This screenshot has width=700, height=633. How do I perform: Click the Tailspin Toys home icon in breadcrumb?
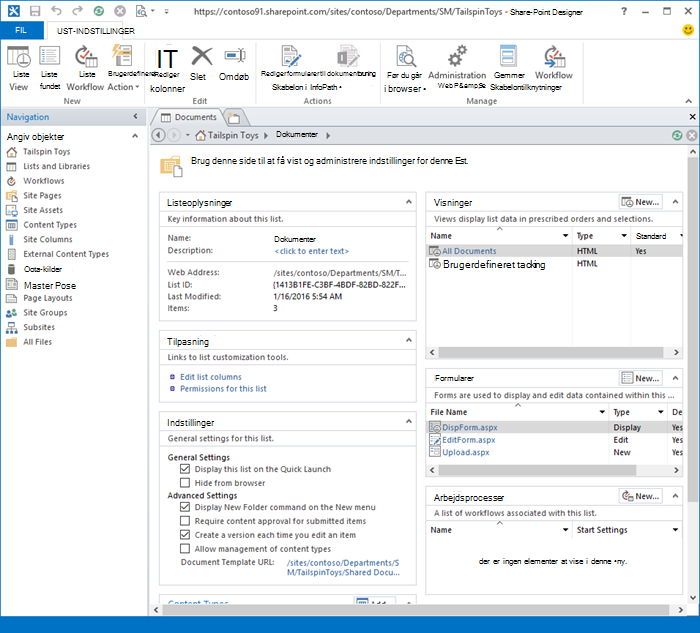[201, 135]
